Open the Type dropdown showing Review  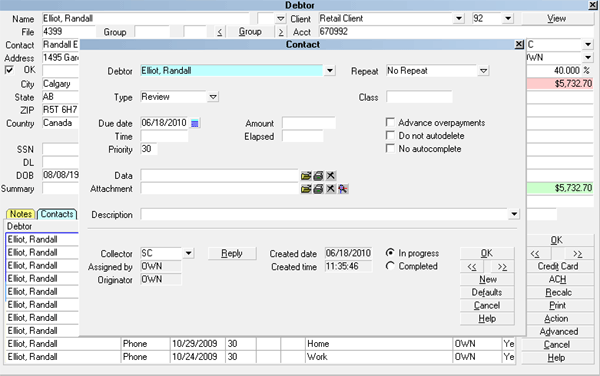pos(213,97)
